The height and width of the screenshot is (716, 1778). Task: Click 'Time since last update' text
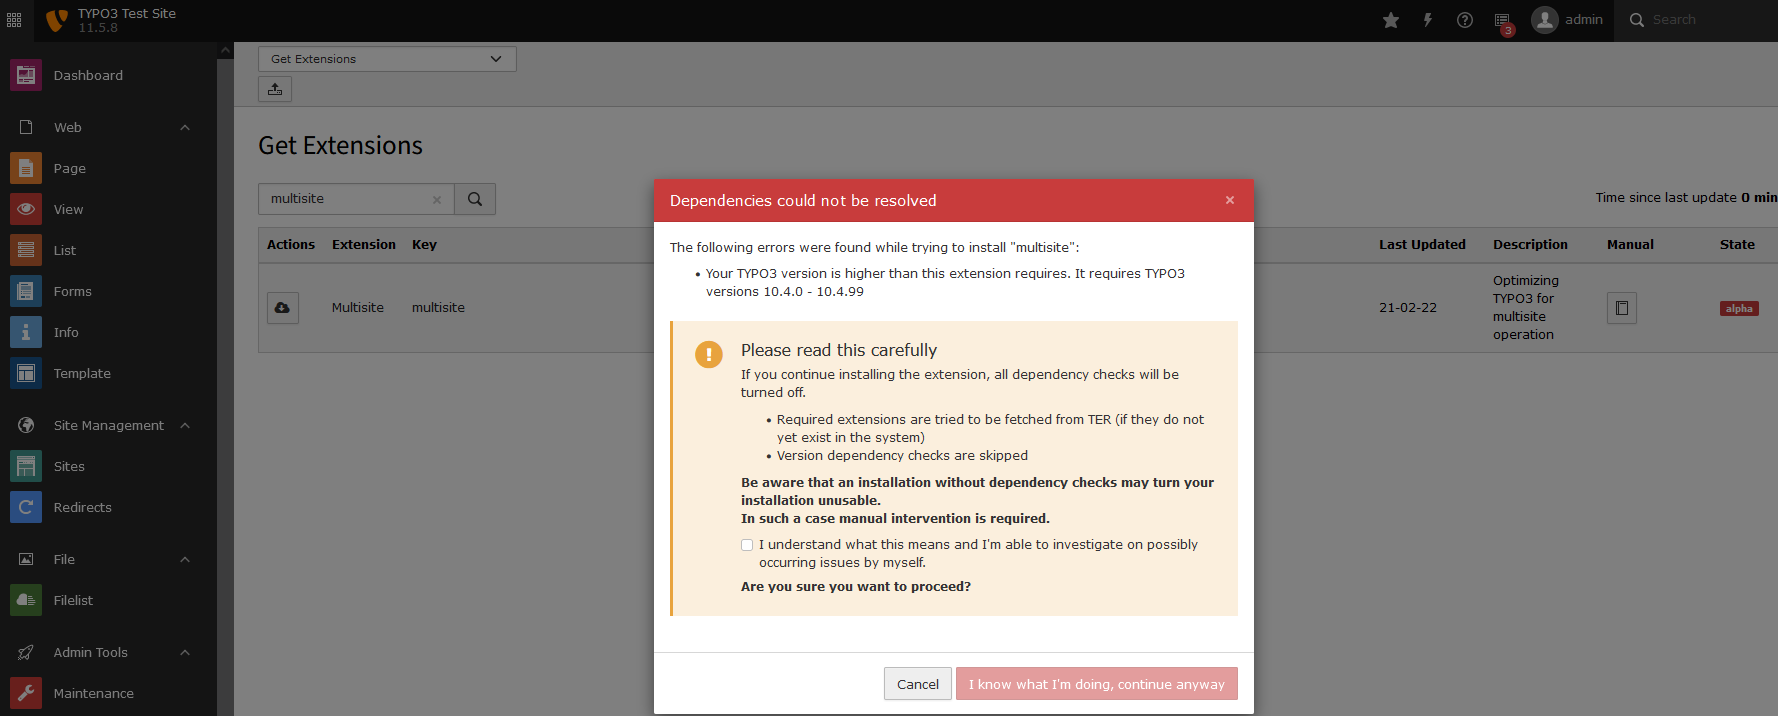1666,198
